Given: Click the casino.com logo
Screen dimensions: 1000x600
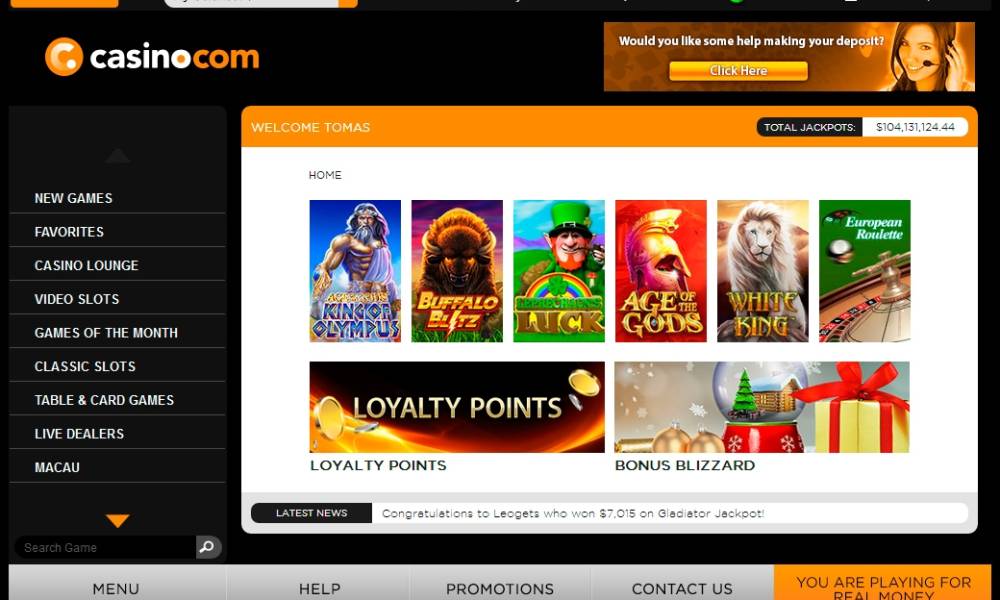Looking at the screenshot, I should tap(152, 57).
